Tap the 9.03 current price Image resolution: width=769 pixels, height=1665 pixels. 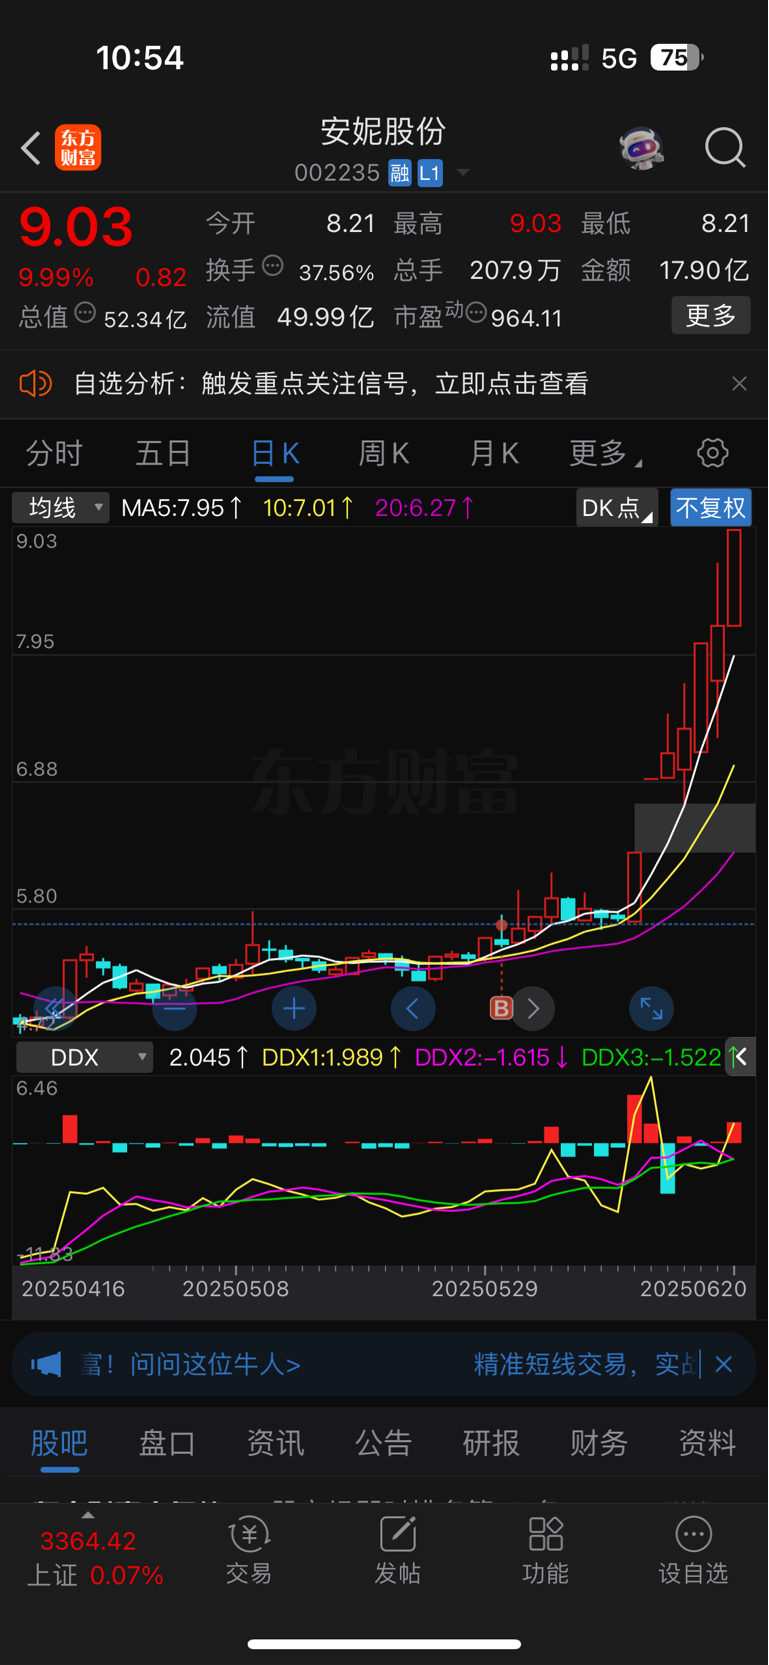(76, 227)
